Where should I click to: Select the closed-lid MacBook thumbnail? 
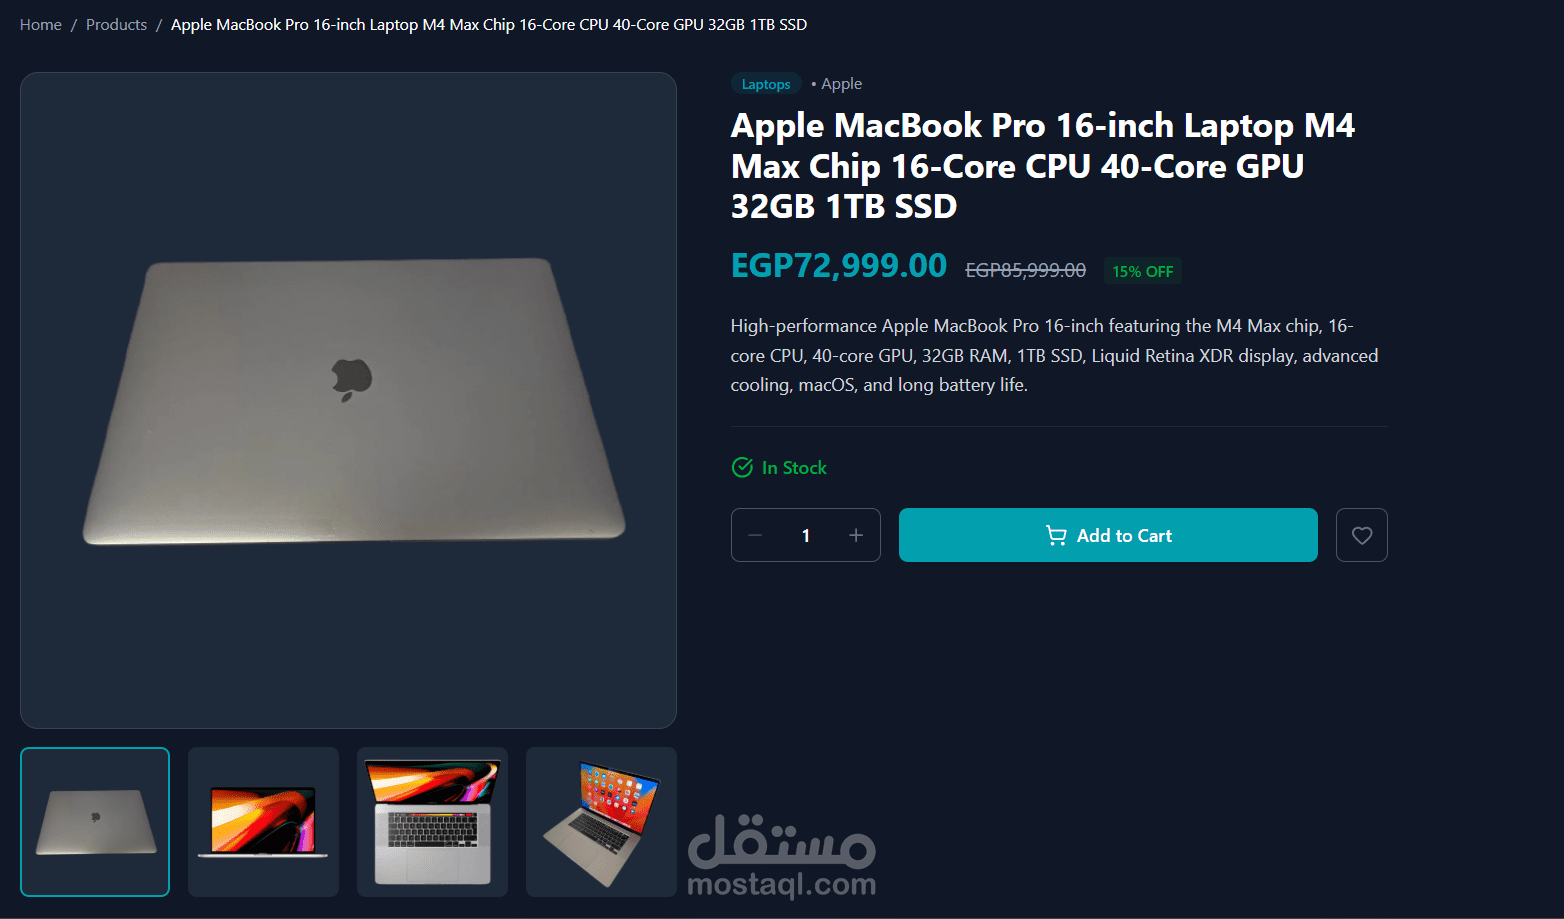point(95,822)
